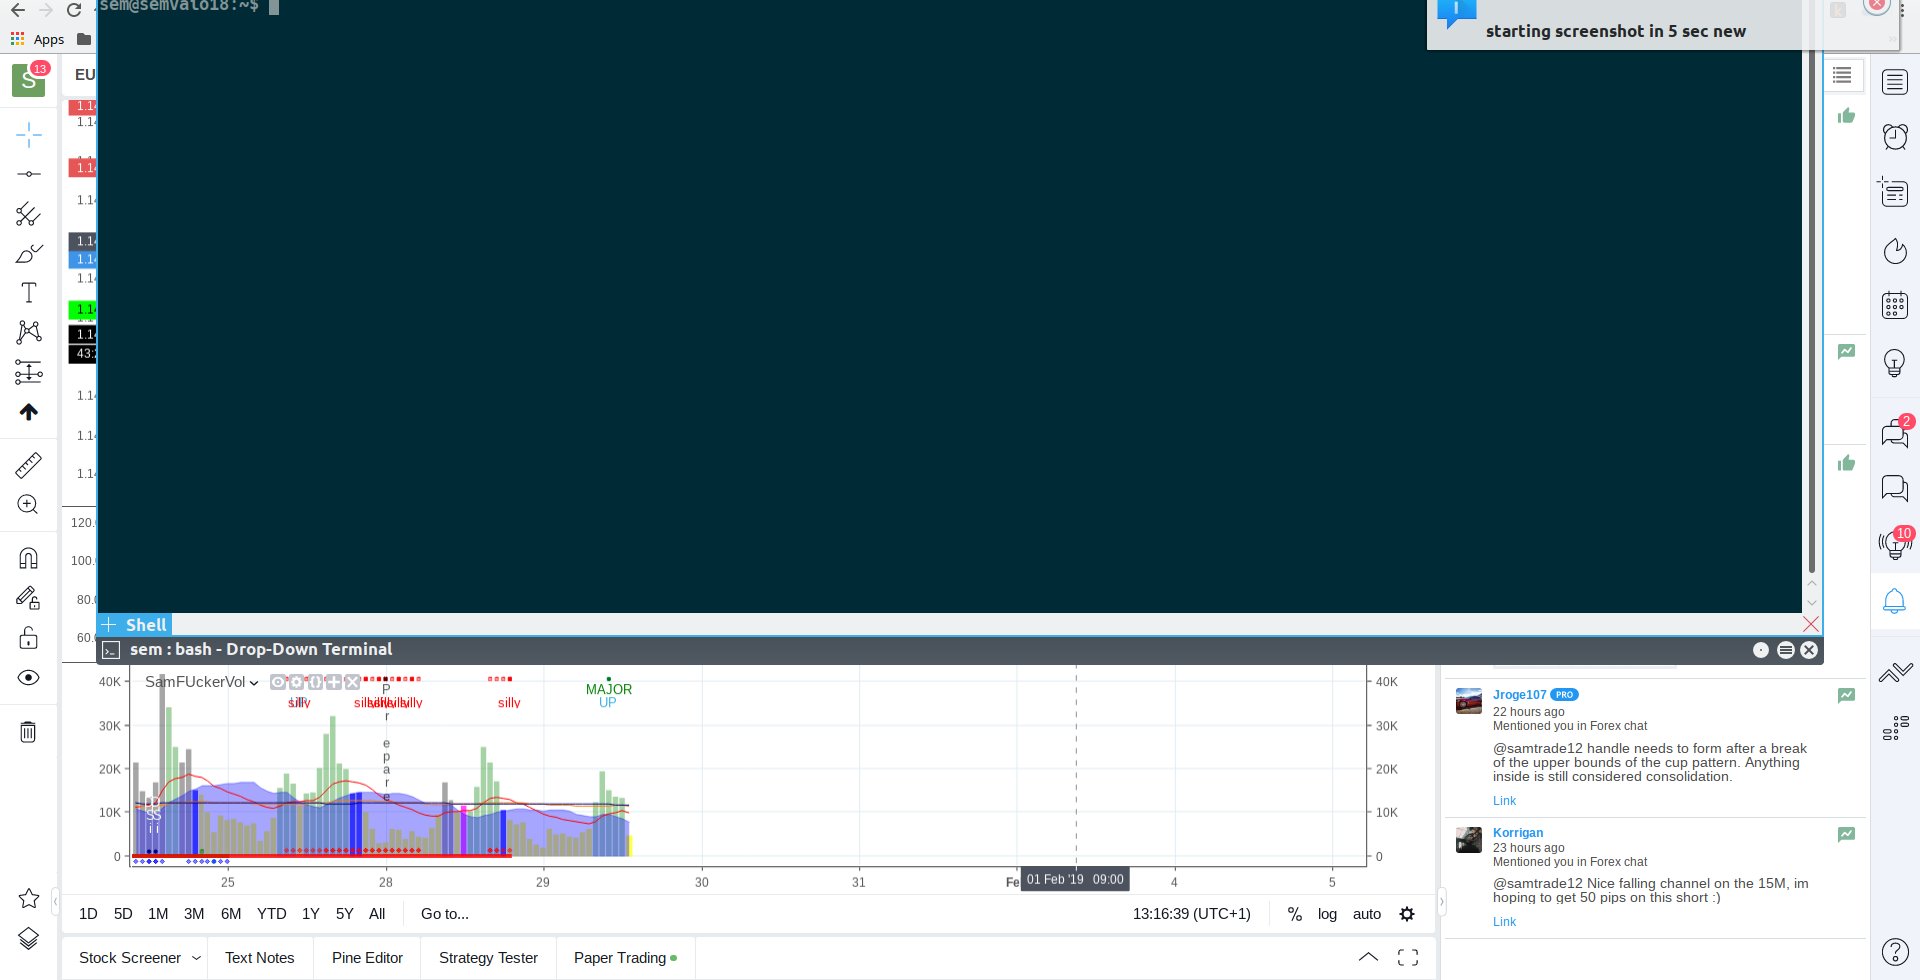The width and height of the screenshot is (1920, 980).
Task: Open the Link under Korrigan's mention
Action: [1504, 922]
